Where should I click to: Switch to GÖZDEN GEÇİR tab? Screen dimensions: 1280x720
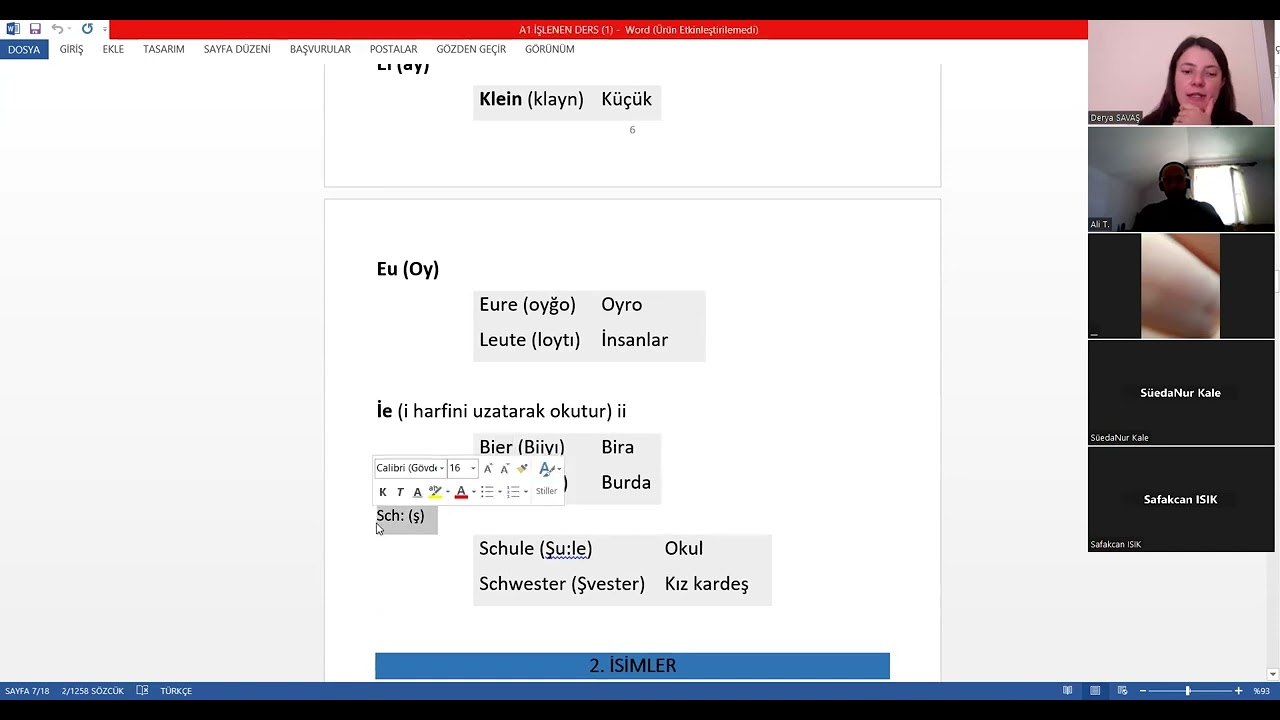tap(471, 49)
